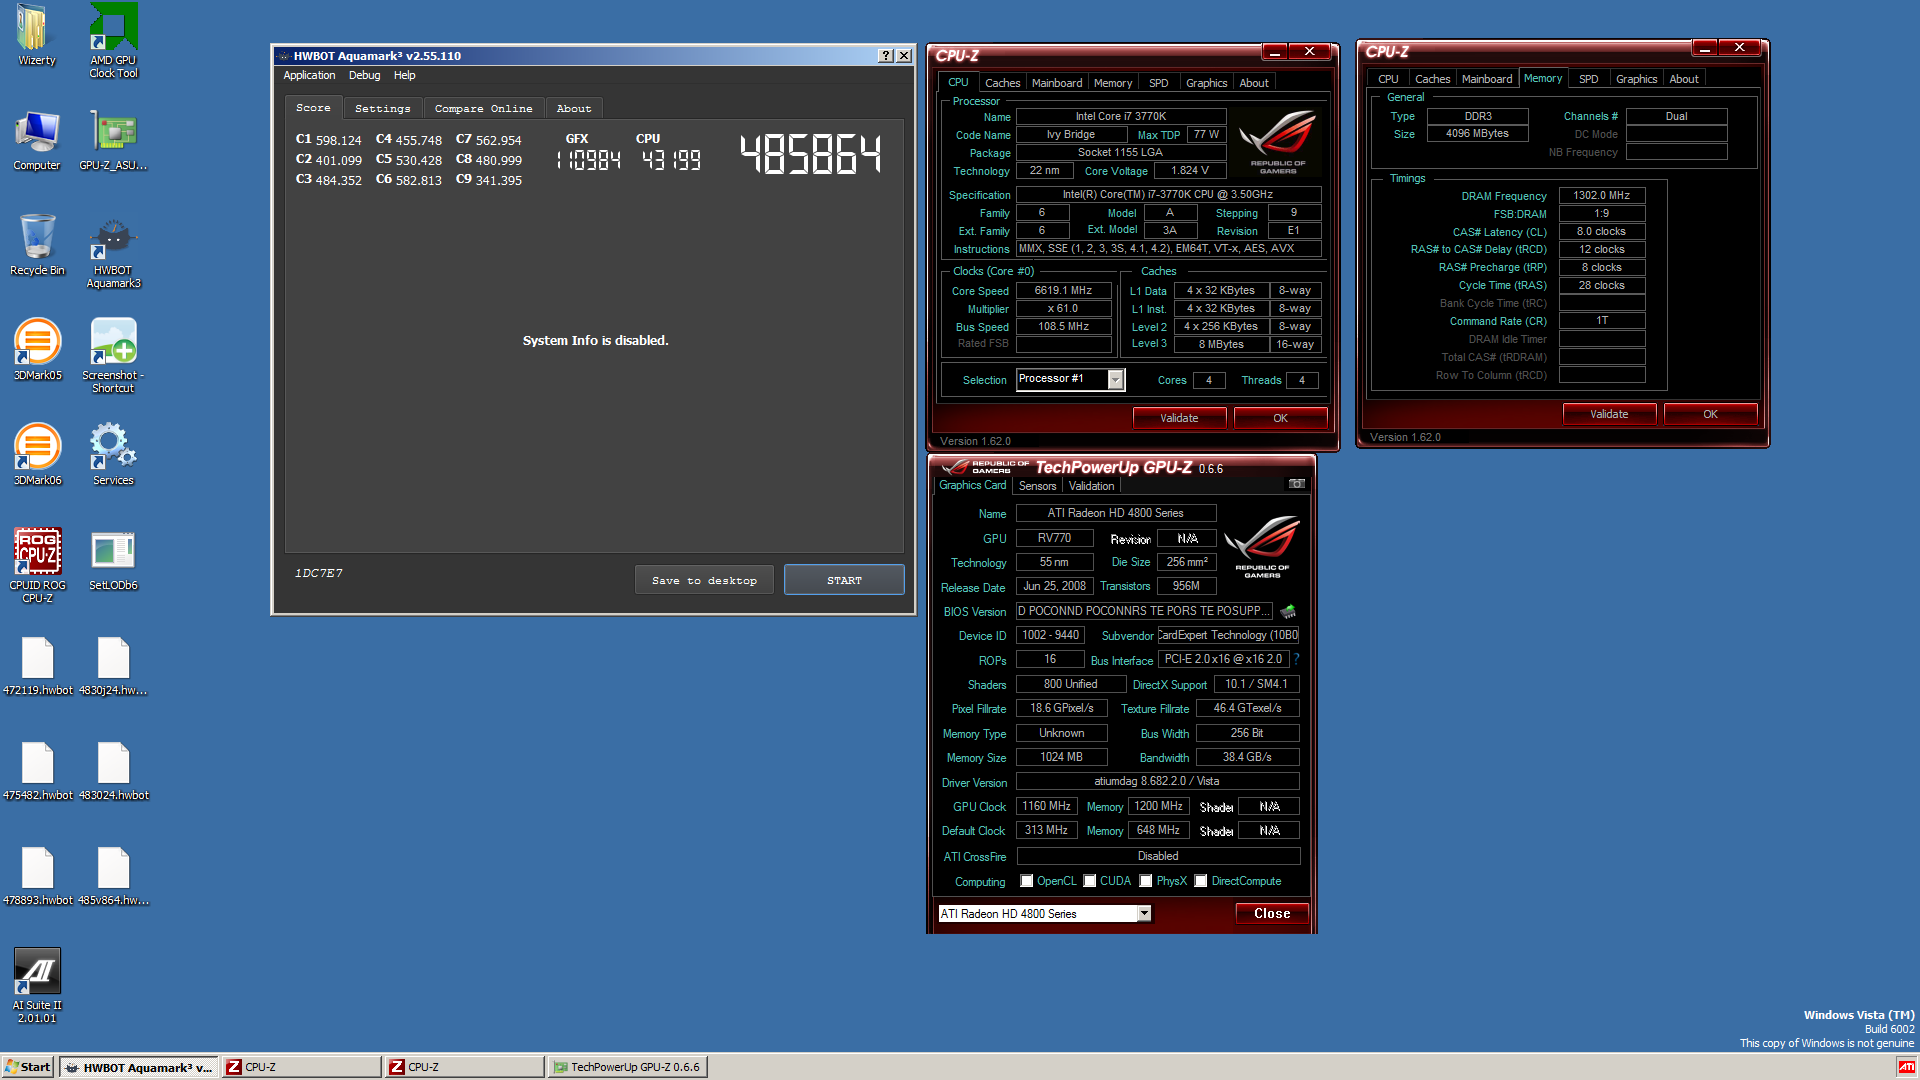This screenshot has width=1920, height=1080.
Task: Click the Aquamark3 help question button
Action: pyautogui.click(x=885, y=56)
